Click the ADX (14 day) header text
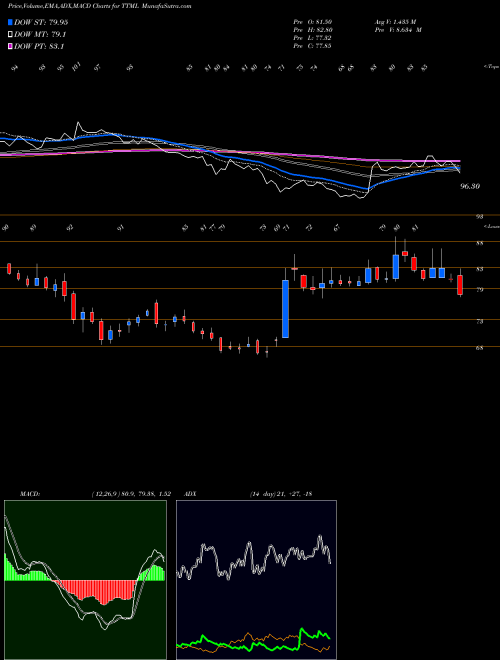Viewport: 500px width, 660px height. (248, 494)
